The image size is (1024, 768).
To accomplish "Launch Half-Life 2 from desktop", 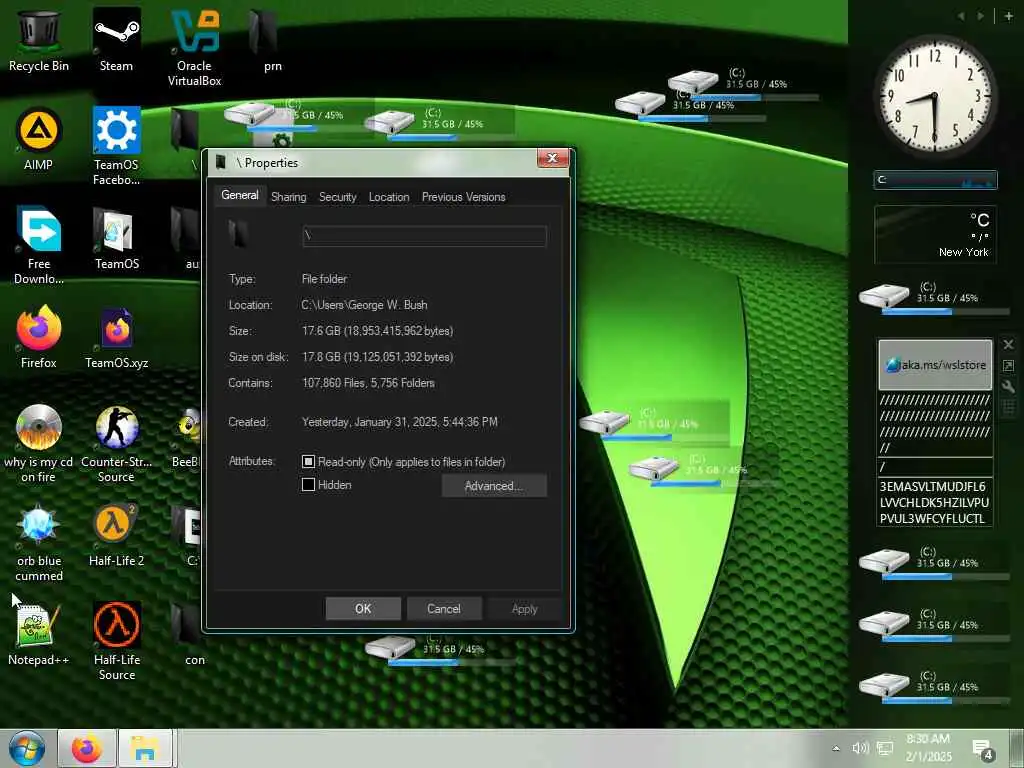I will pyautogui.click(x=116, y=535).
